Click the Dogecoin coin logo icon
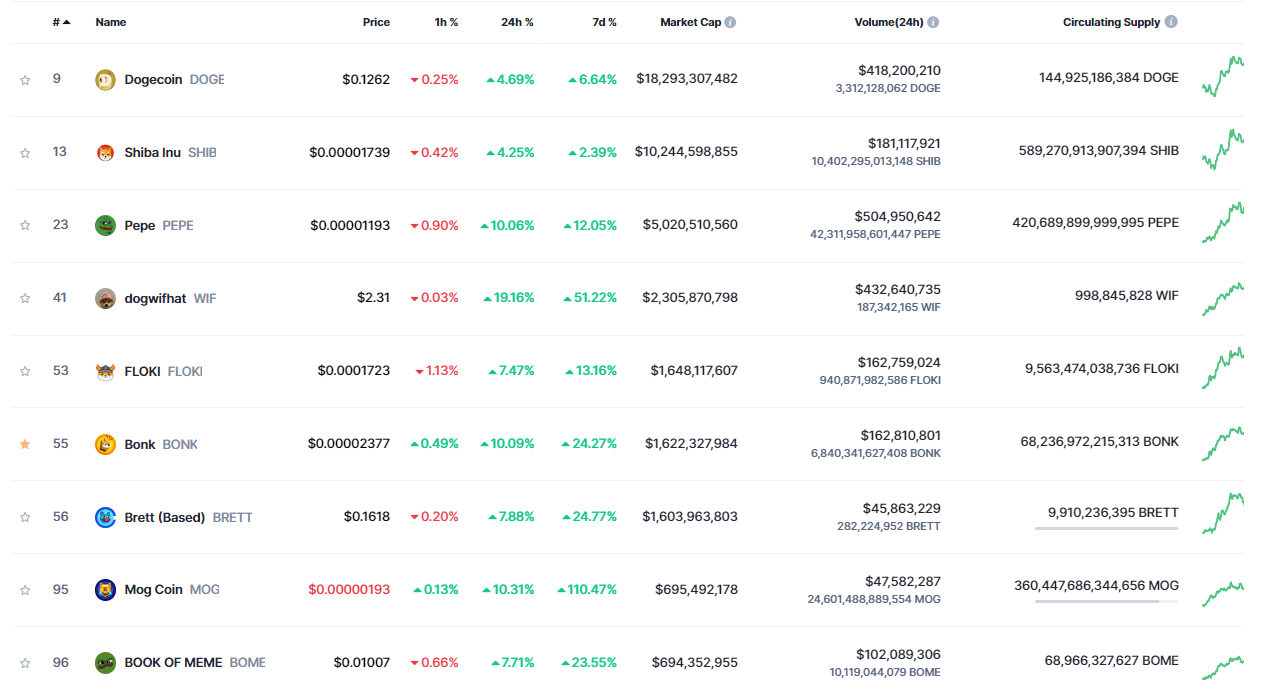The height and width of the screenshot is (693, 1263). click(x=105, y=79)
